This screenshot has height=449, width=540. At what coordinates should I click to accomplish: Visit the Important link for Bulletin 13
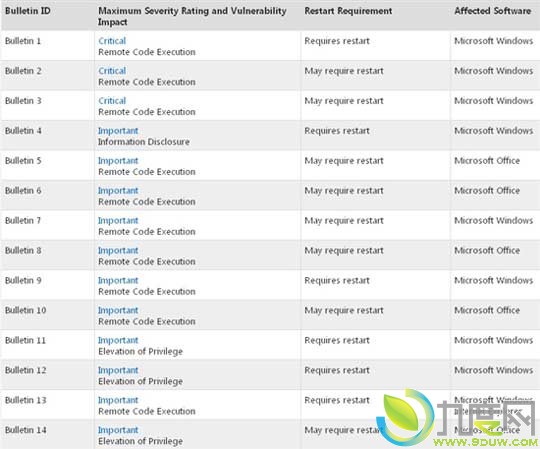118,400
